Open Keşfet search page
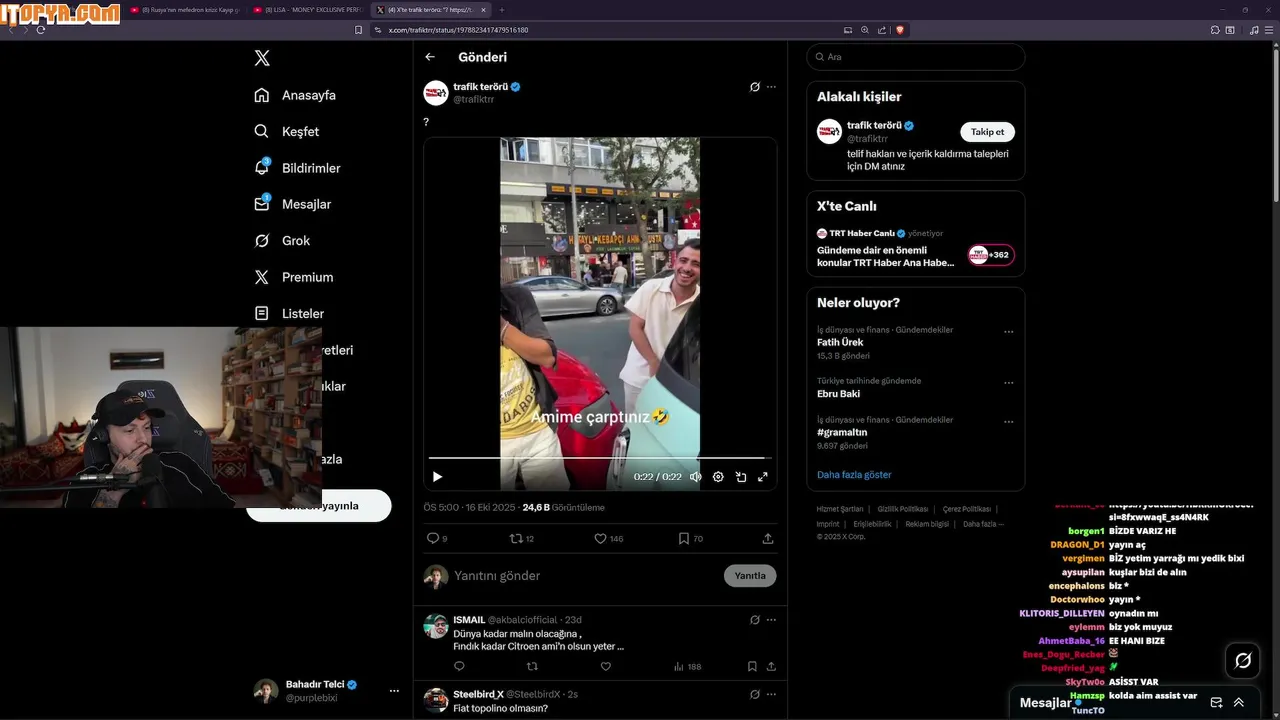Image resolution: width=1280 pixels, height=720 pixels. [287, 131]
